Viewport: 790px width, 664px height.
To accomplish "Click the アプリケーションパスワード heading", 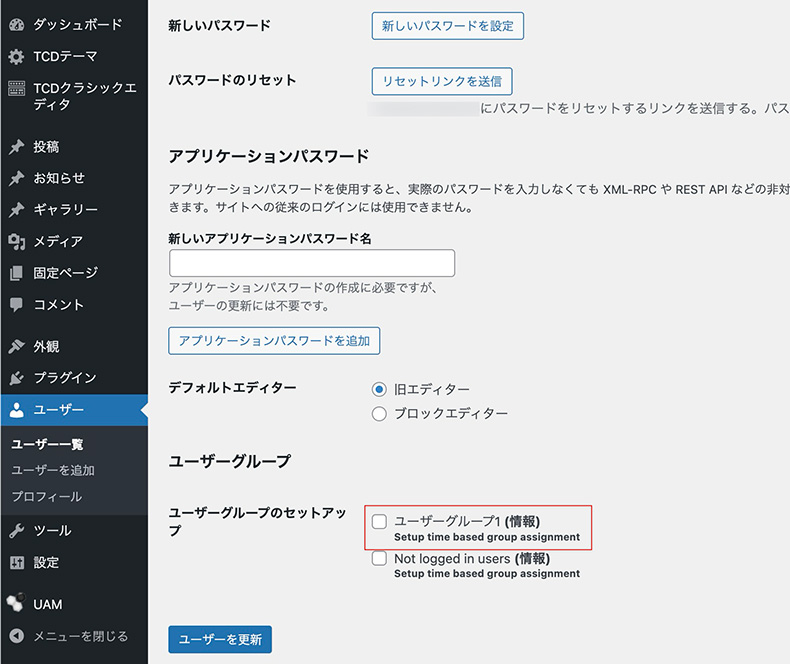I will (269, 156).
